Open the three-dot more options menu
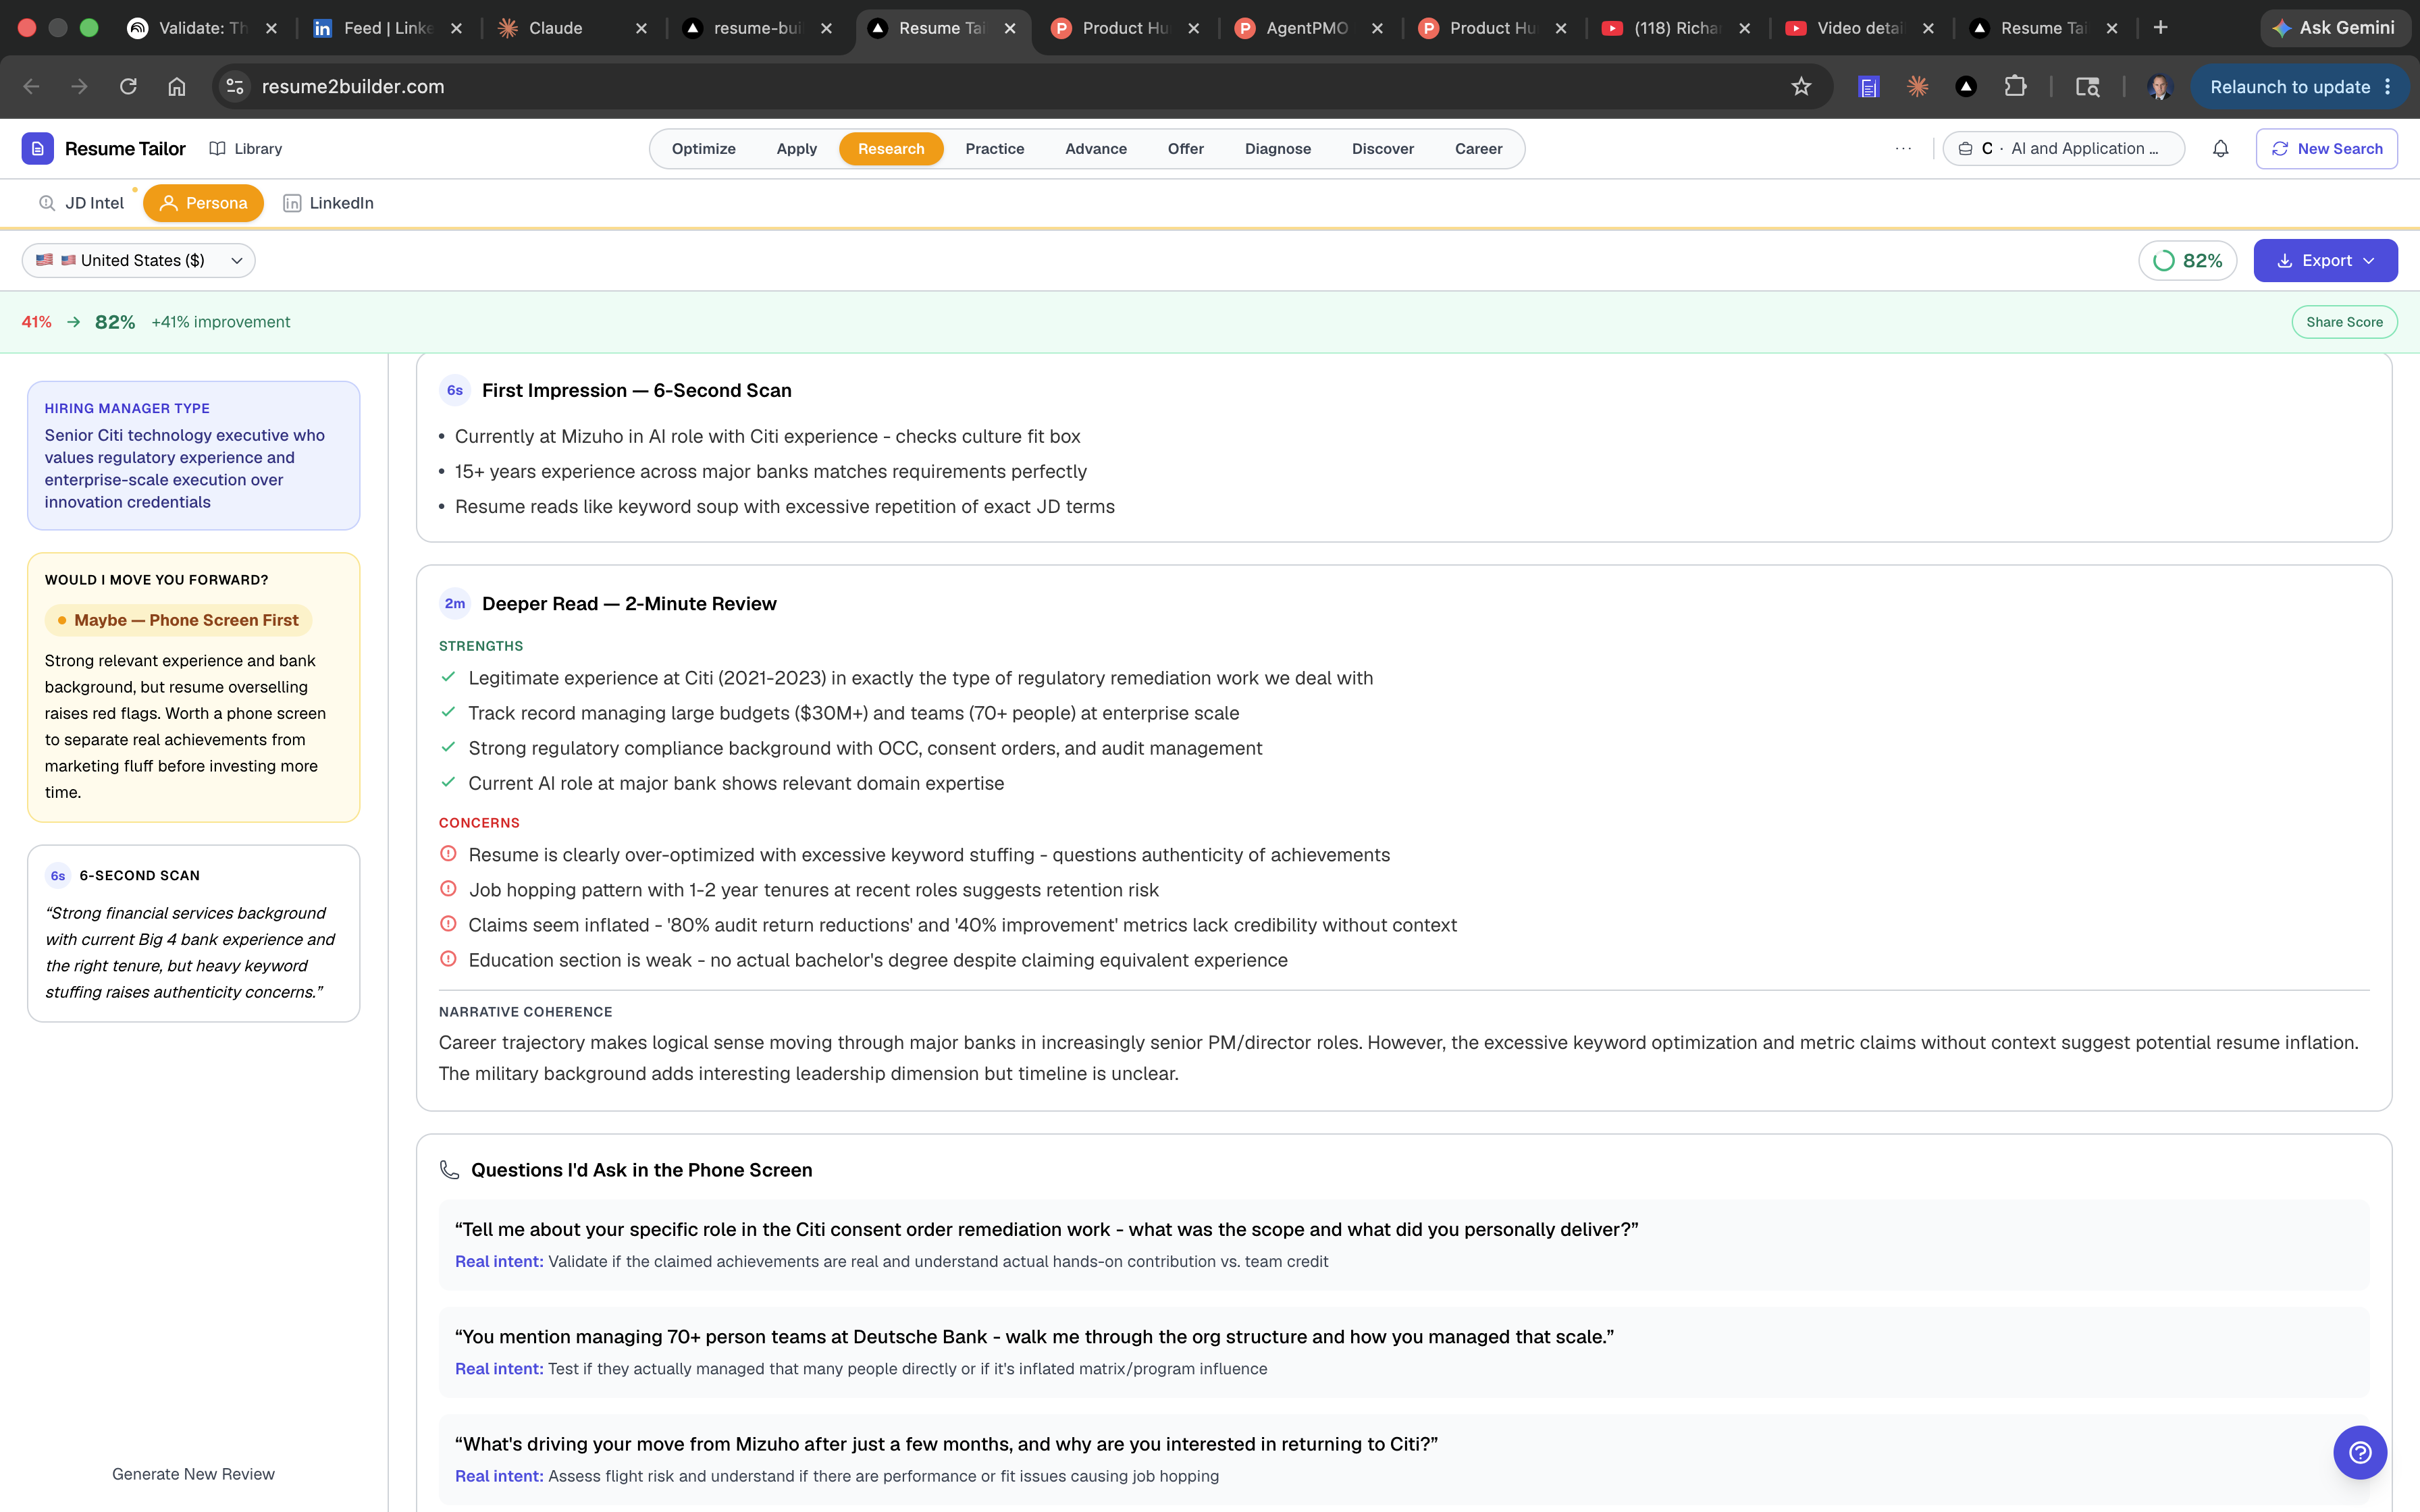Image resolution: width=2420 pixels, height=1512 pixels. pos(1903,148)
